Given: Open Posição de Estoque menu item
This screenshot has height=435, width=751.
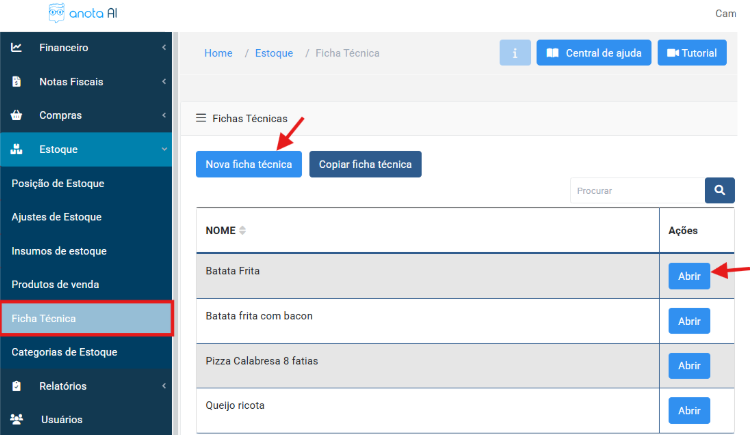Looking at the screenshot, I should (58, 183).
